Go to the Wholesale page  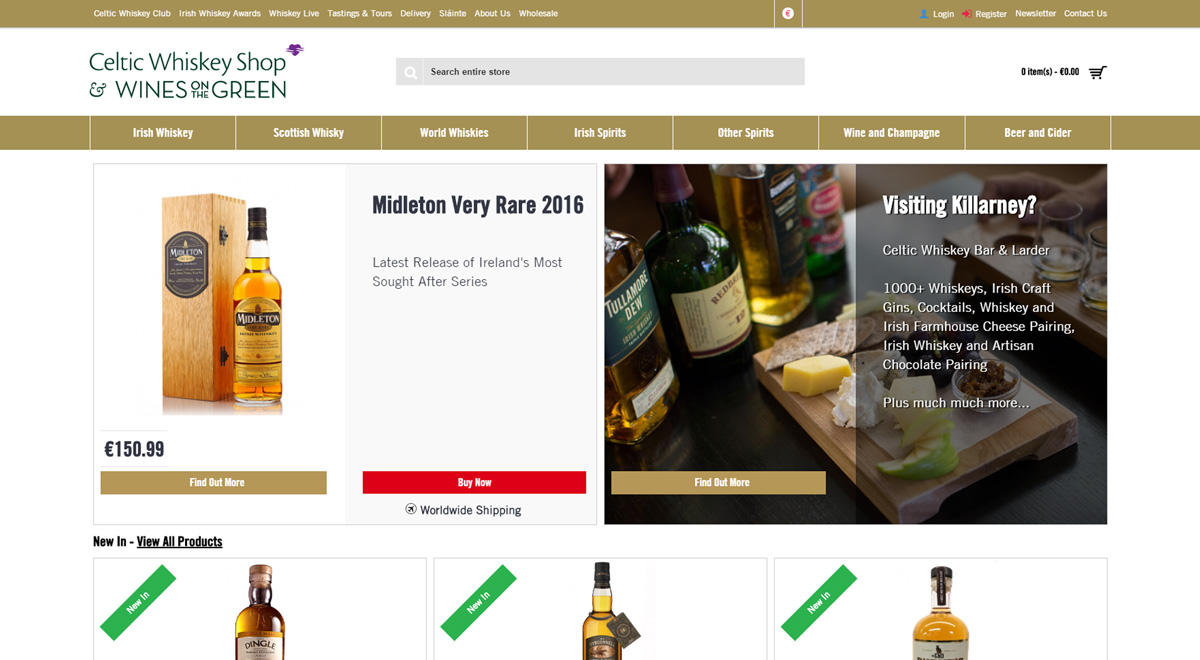(x=538, y=14)
